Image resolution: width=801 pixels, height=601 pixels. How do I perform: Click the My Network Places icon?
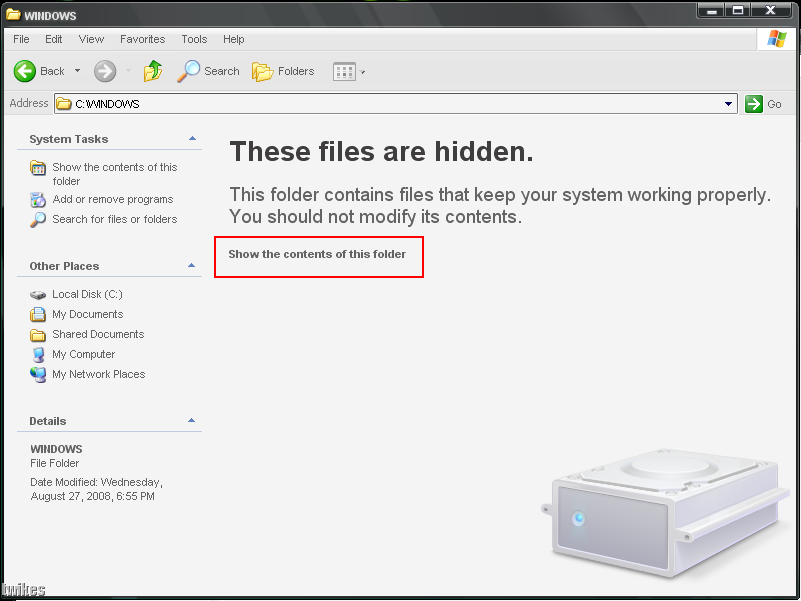click(38, 375)
